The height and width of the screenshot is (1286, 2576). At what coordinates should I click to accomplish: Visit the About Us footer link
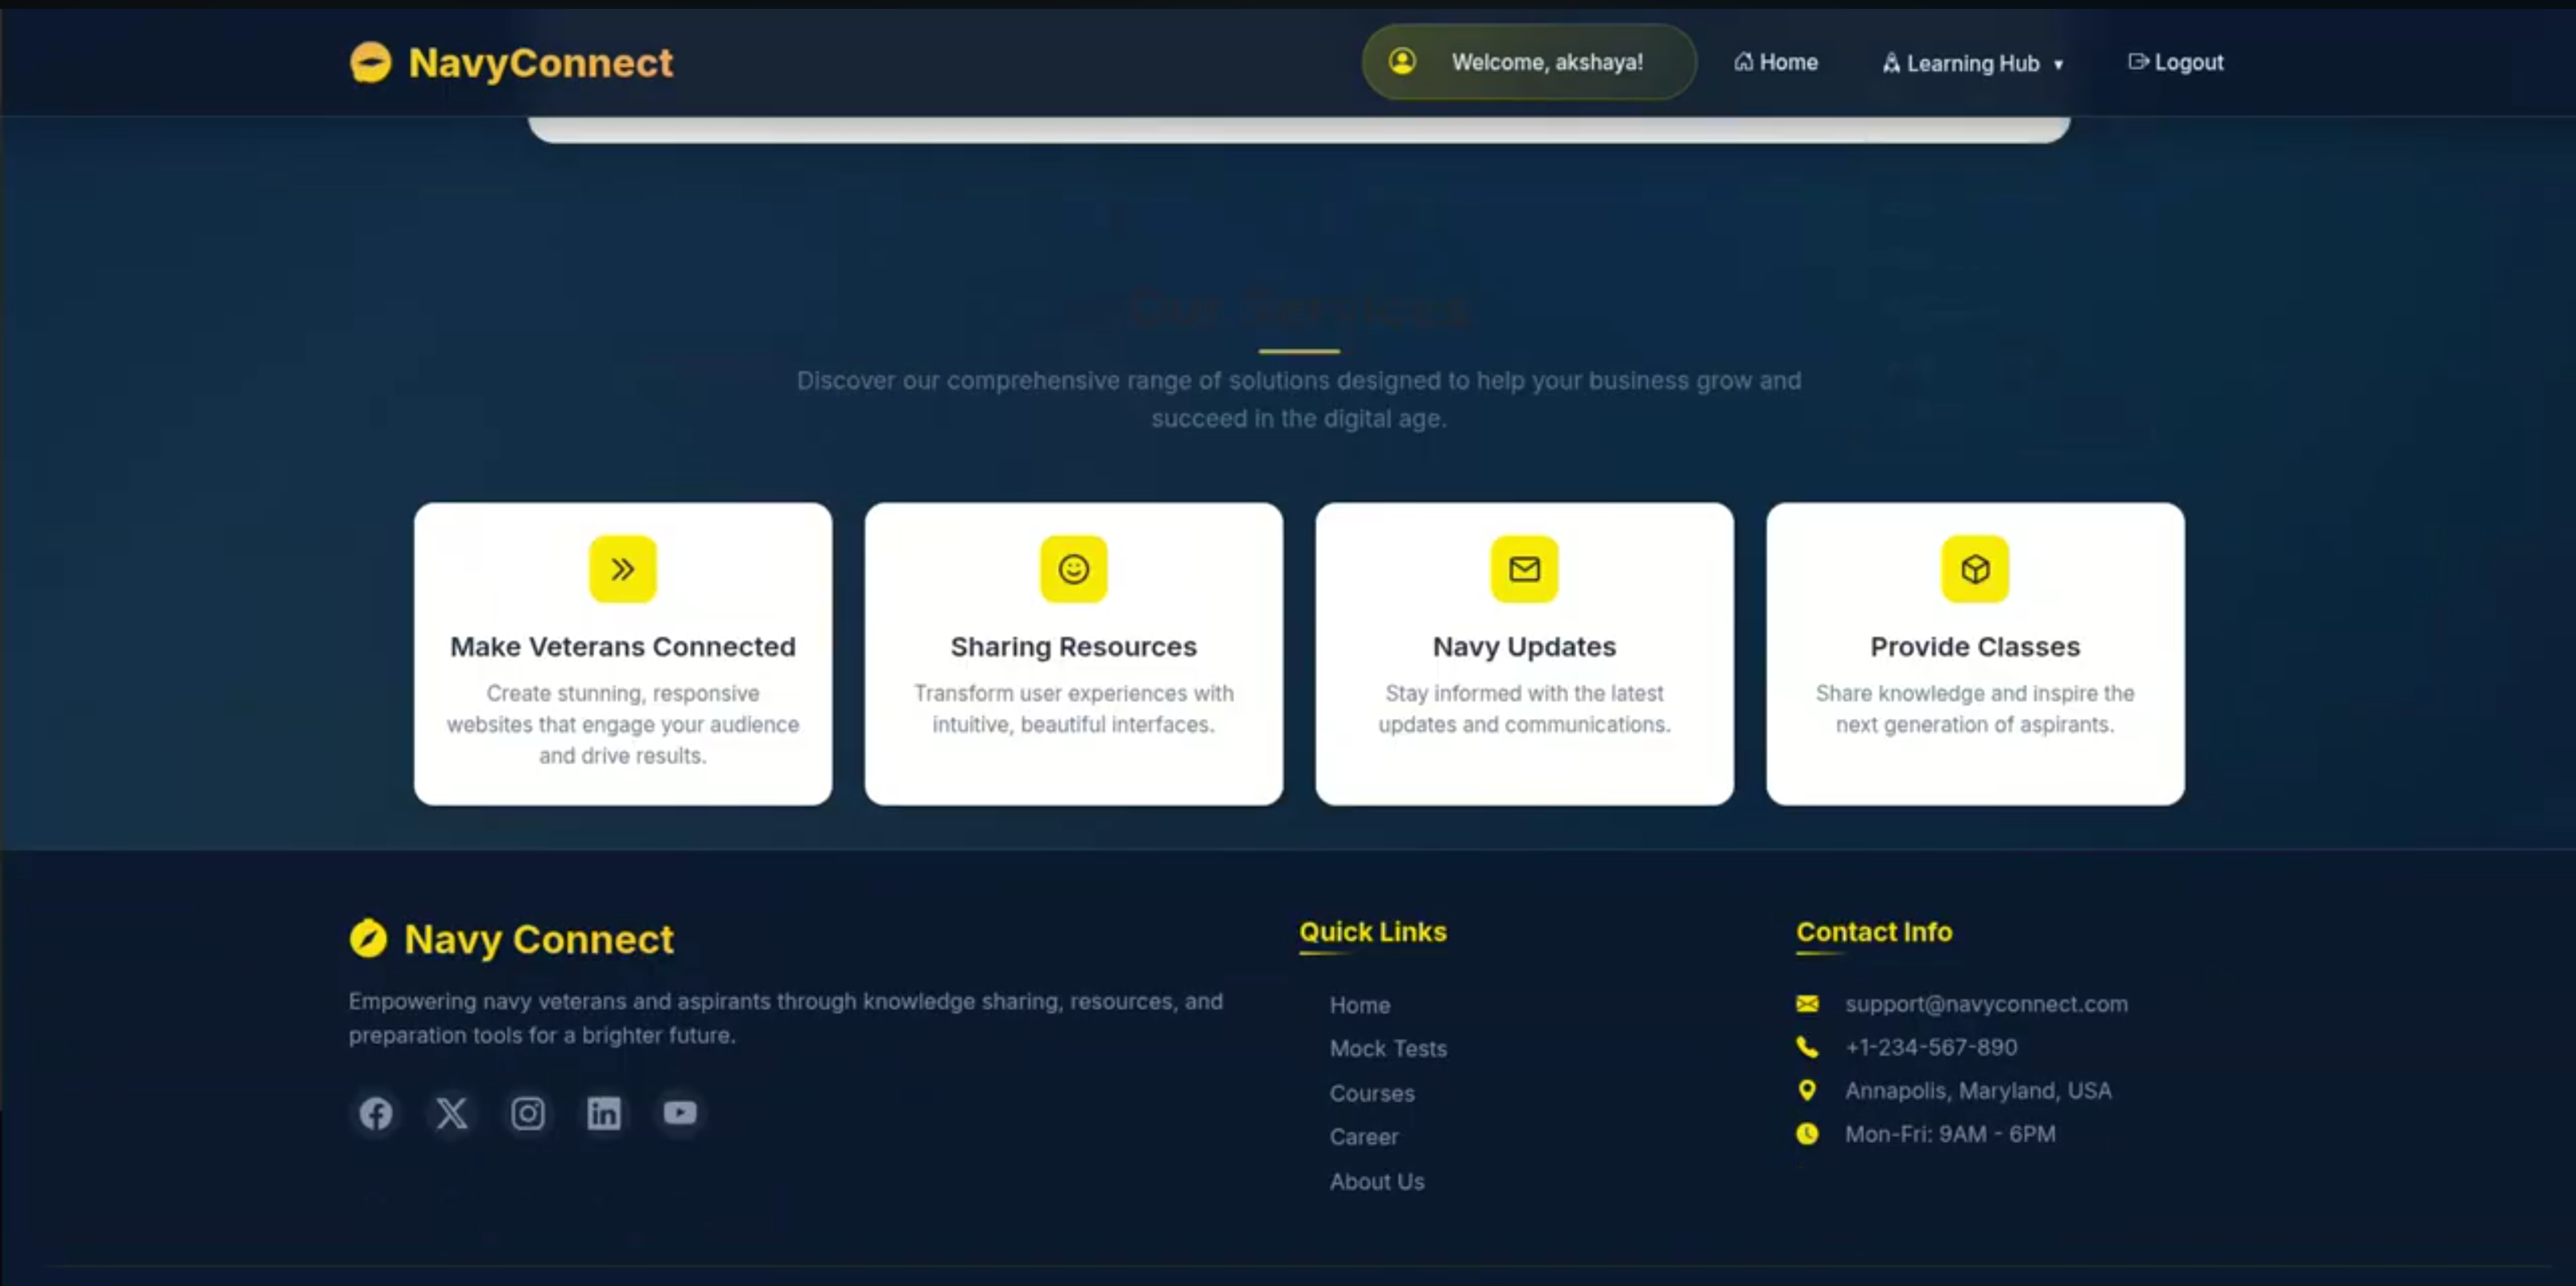1377,1181
